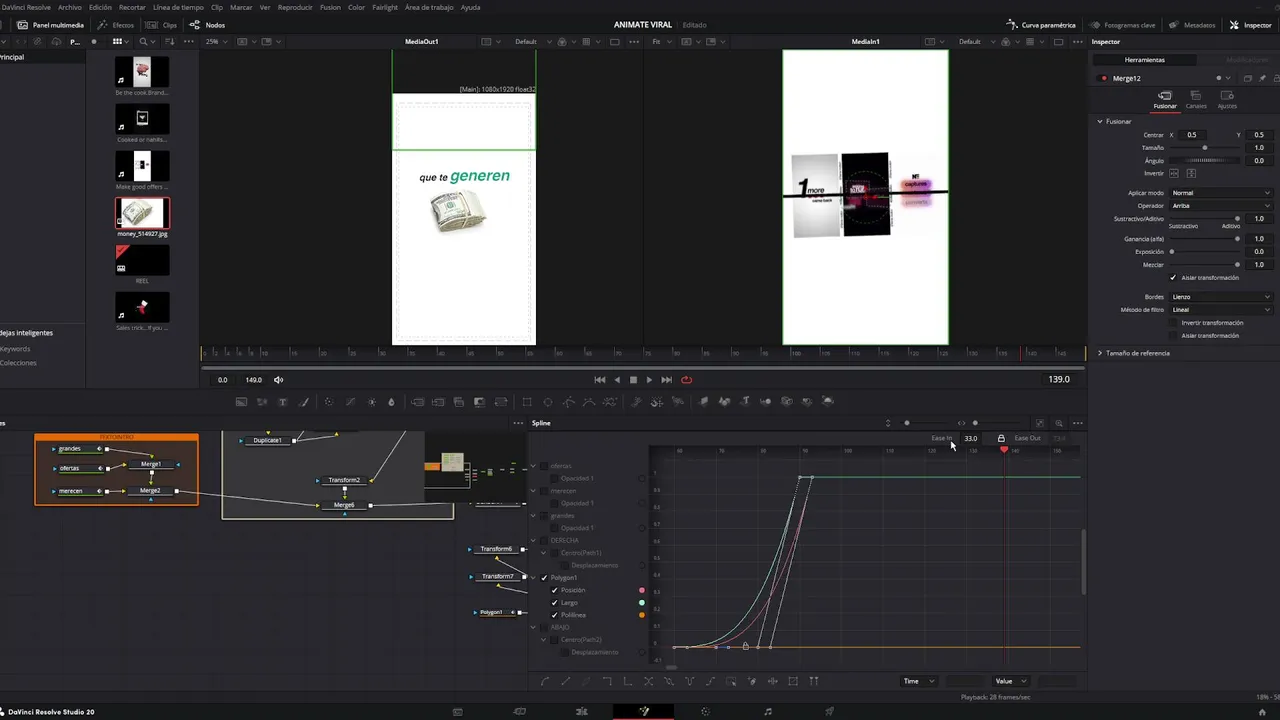Play the composition forward
The width and height of the screenshot is (1280, 720).
click(649, 380)
